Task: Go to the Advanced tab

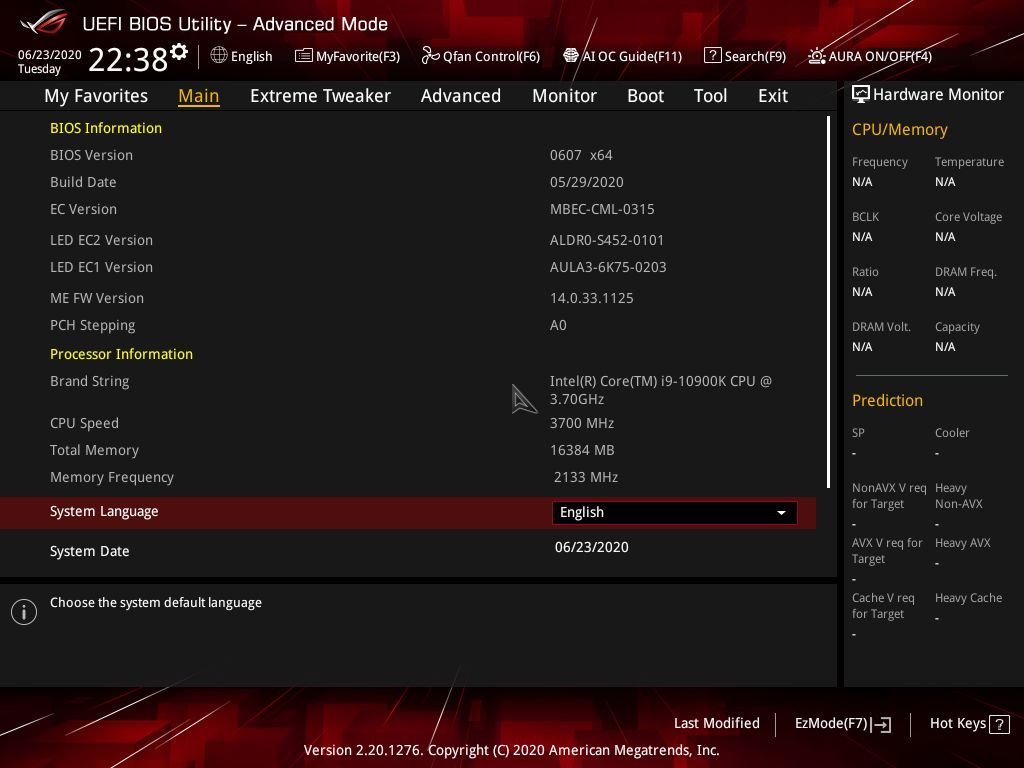Action: point(460,96)
